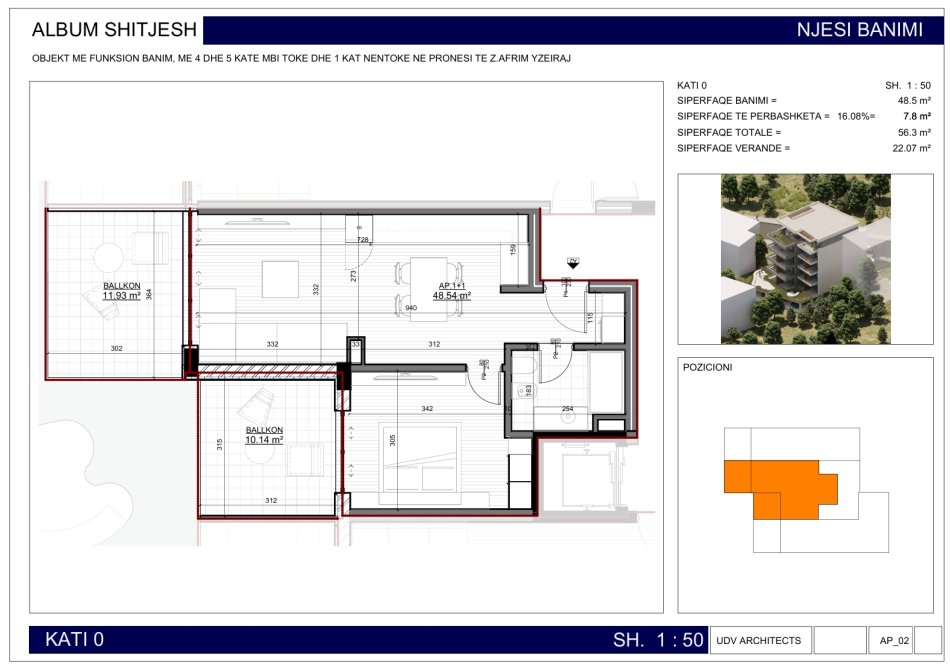Image resolution: width=950 pixels, height=670 pixels.
Task: Click the entrance arrow marker on the plan
Action: tap(573, 263)
